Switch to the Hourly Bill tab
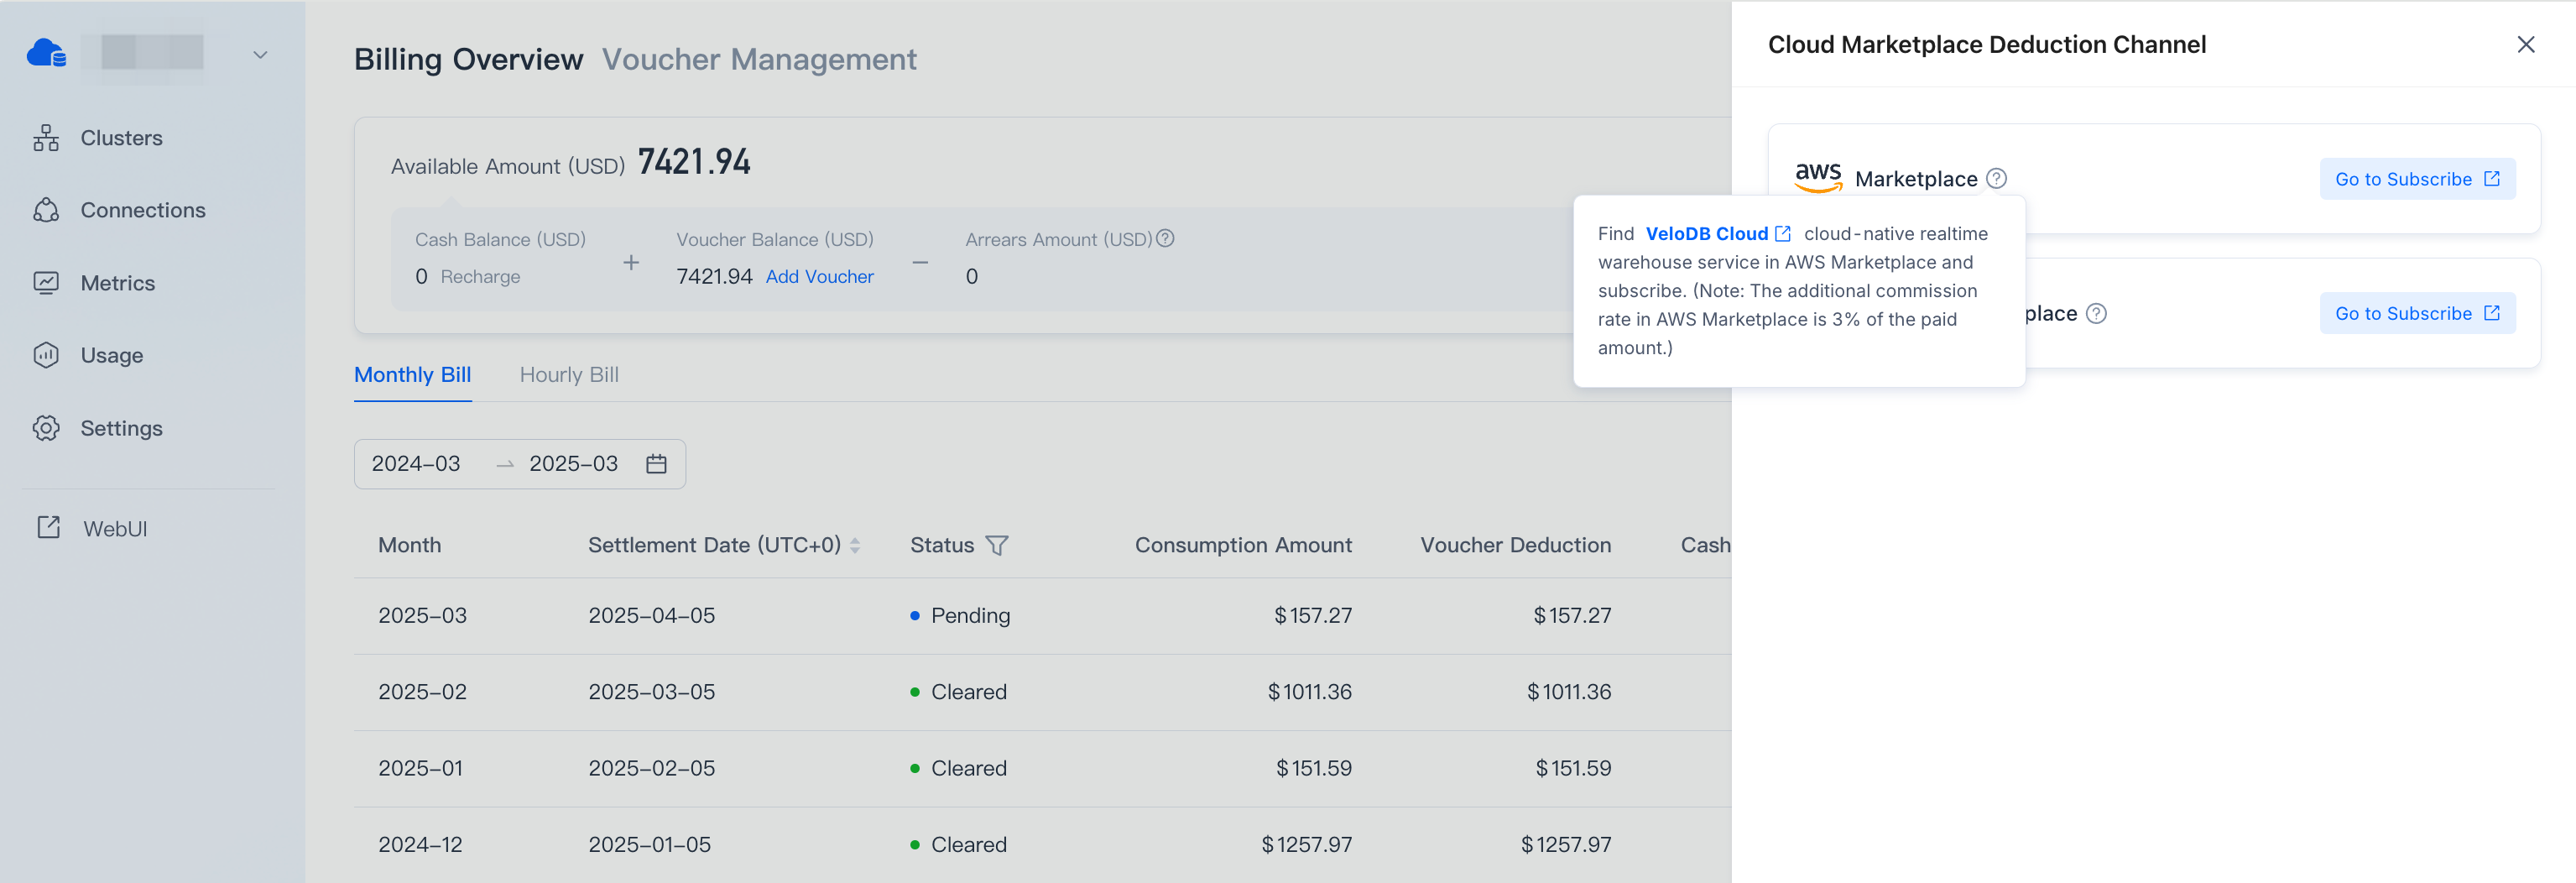 569,375
